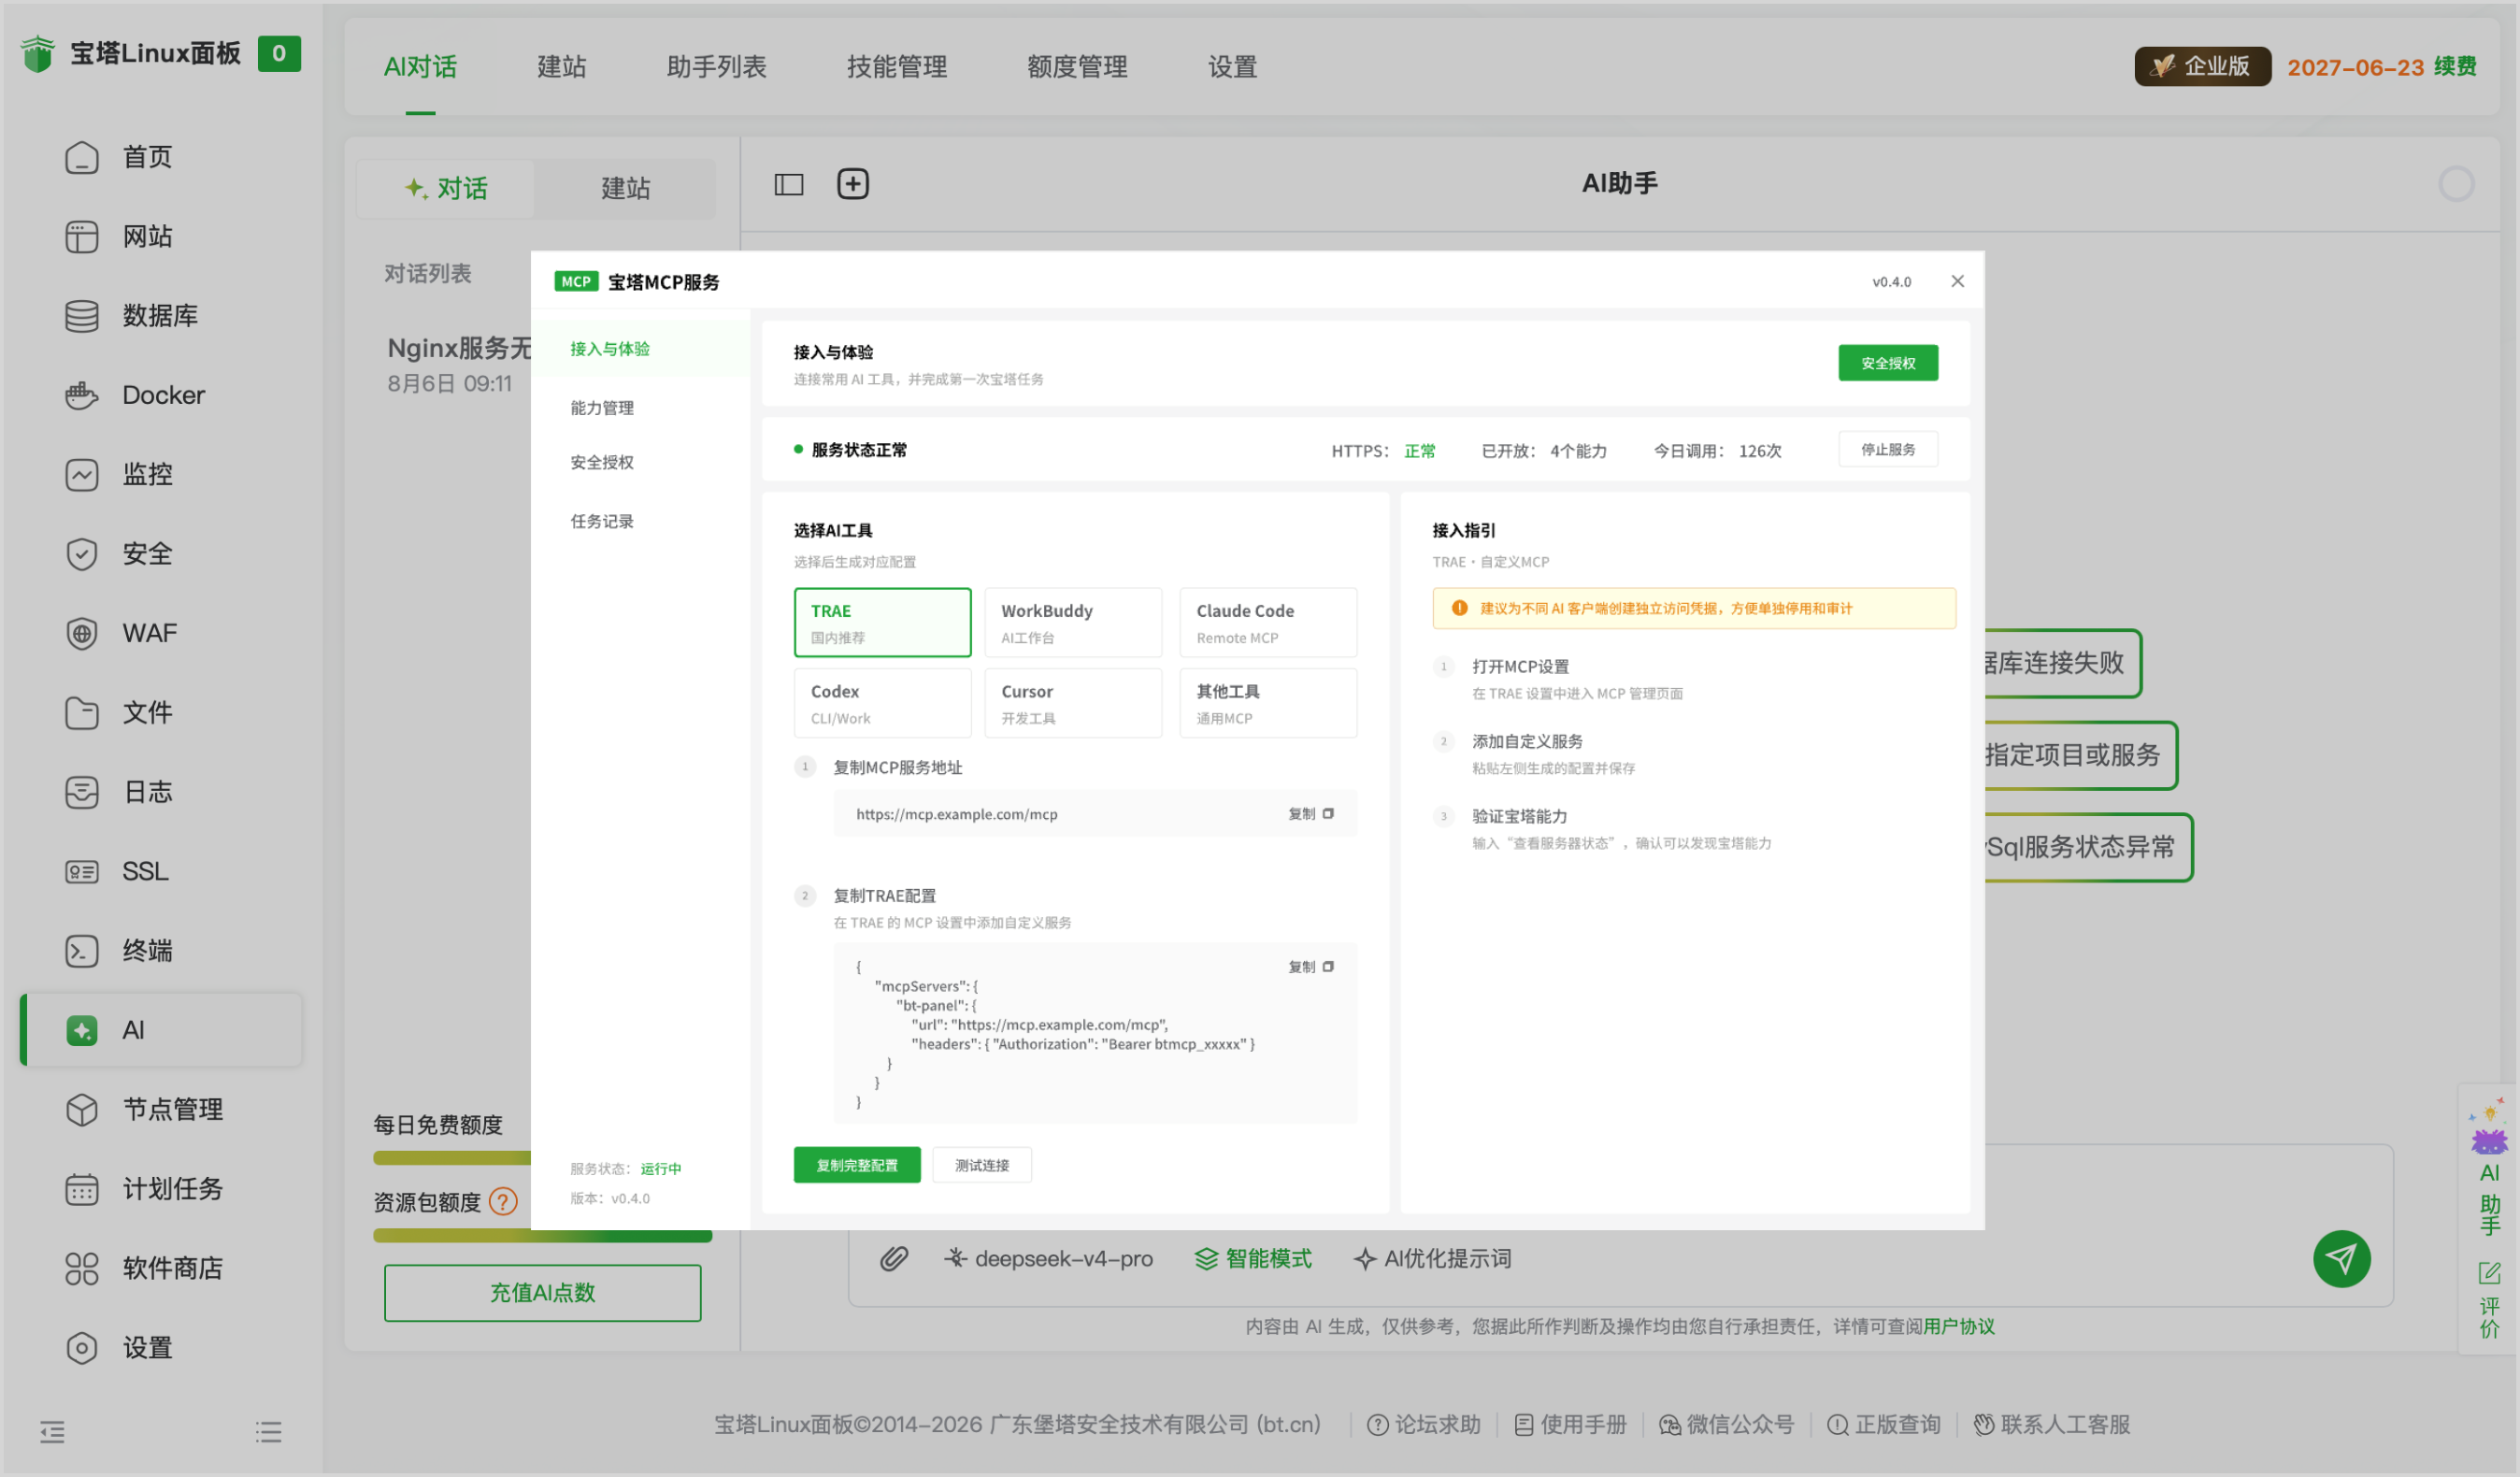Send the message with the paper plane button
The height and width of the screenshot is (1477, 2520).
click(2342, 1258)
